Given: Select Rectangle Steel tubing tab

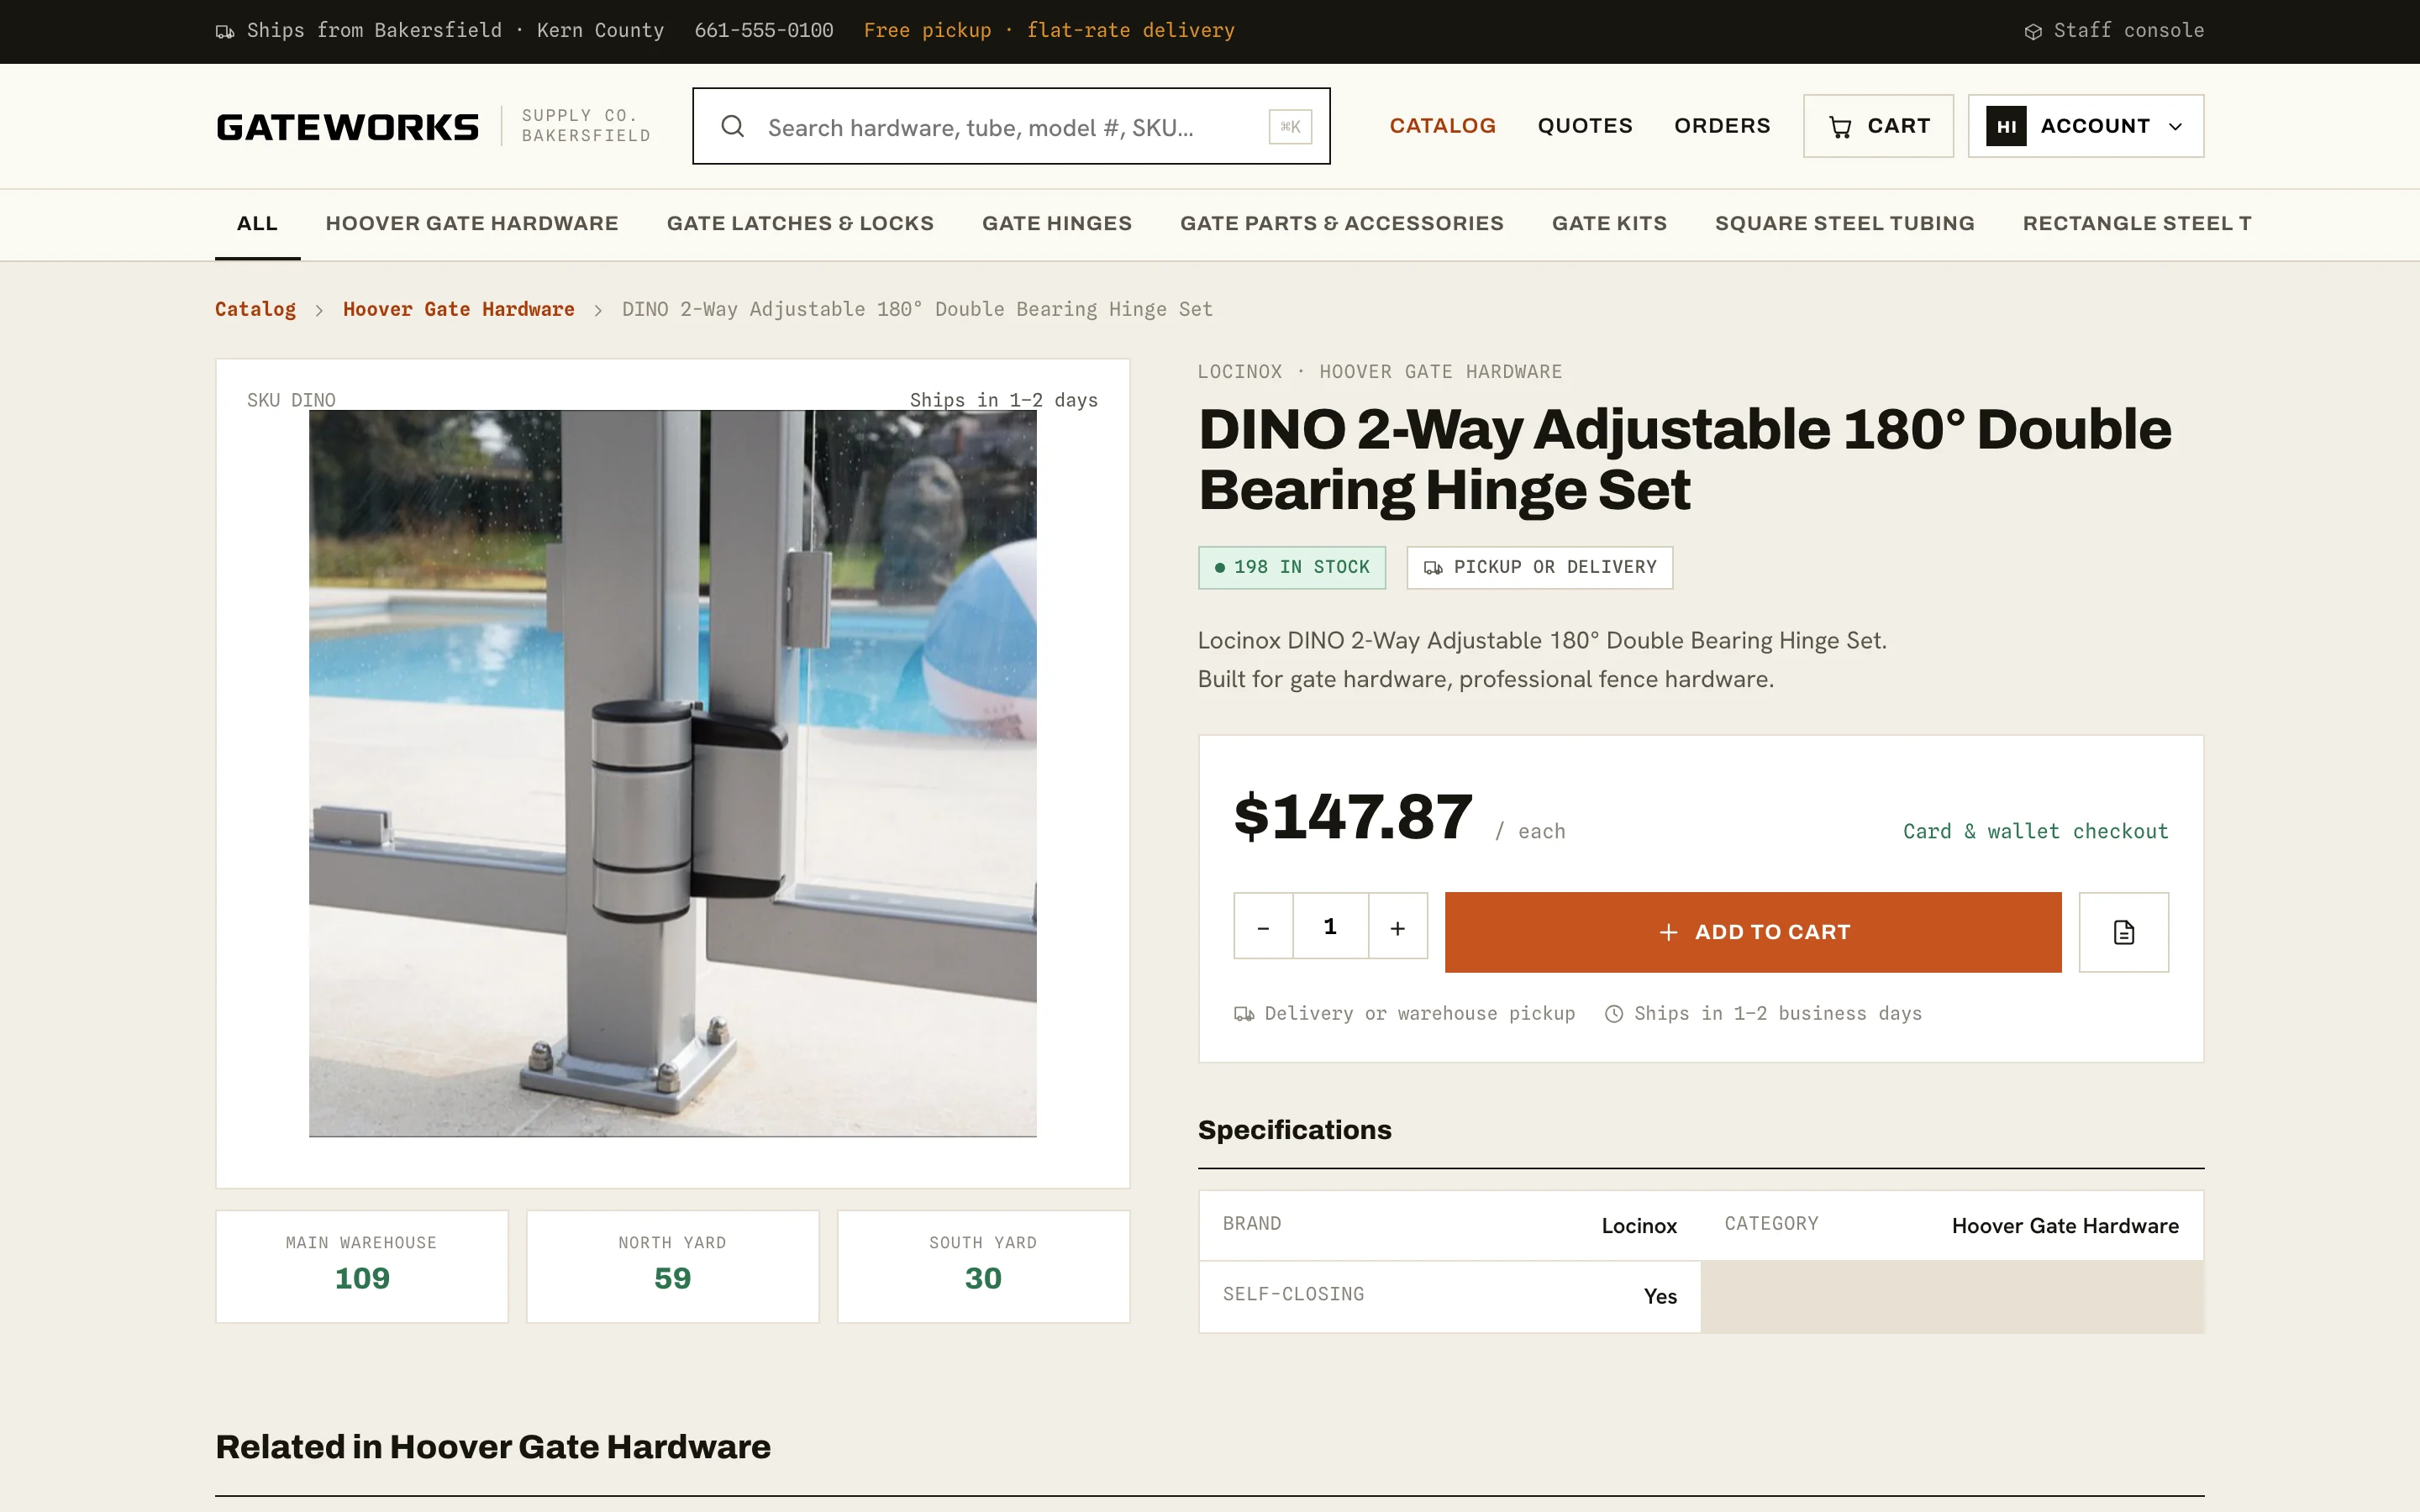Looking at the screenshot, I should pos(2136,224).
